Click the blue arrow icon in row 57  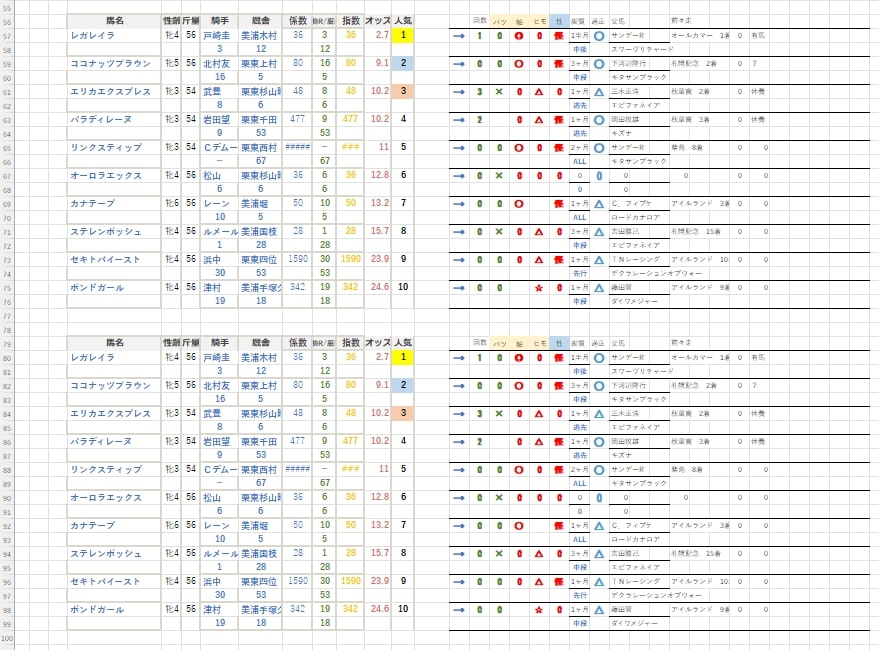pos(459,36)
